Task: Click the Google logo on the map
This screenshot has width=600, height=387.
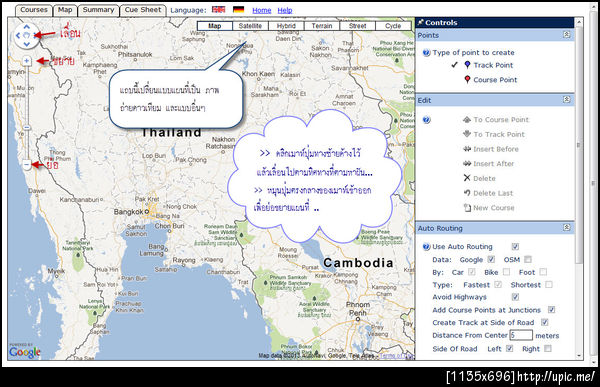Action: (25, 351)
